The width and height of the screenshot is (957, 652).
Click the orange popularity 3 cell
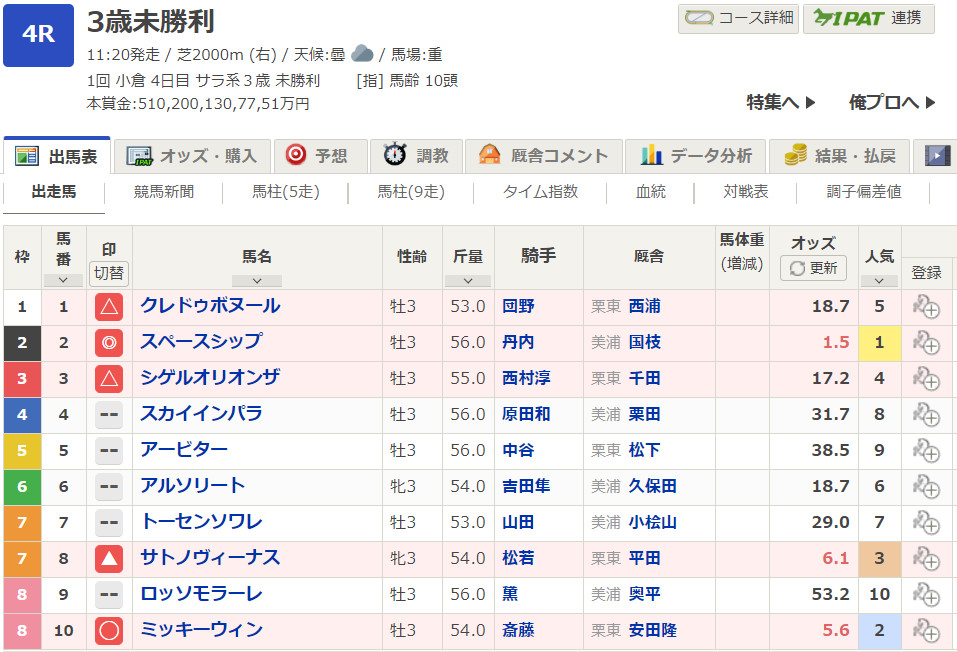click(x=879, y=559)
